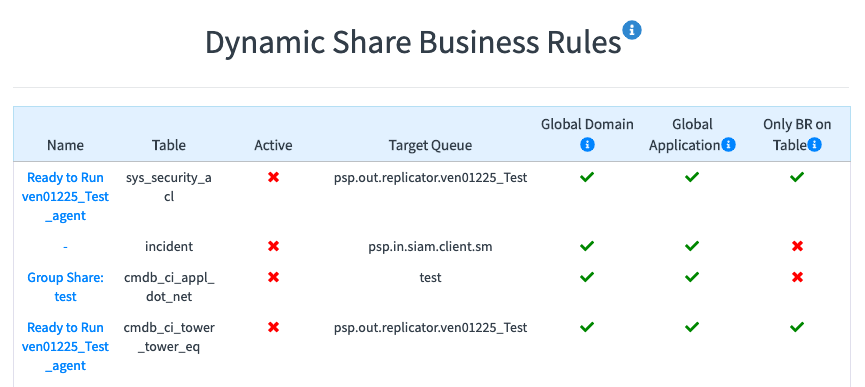Click Only BR on Table red X for Group Share row

[x=797, y=277]
